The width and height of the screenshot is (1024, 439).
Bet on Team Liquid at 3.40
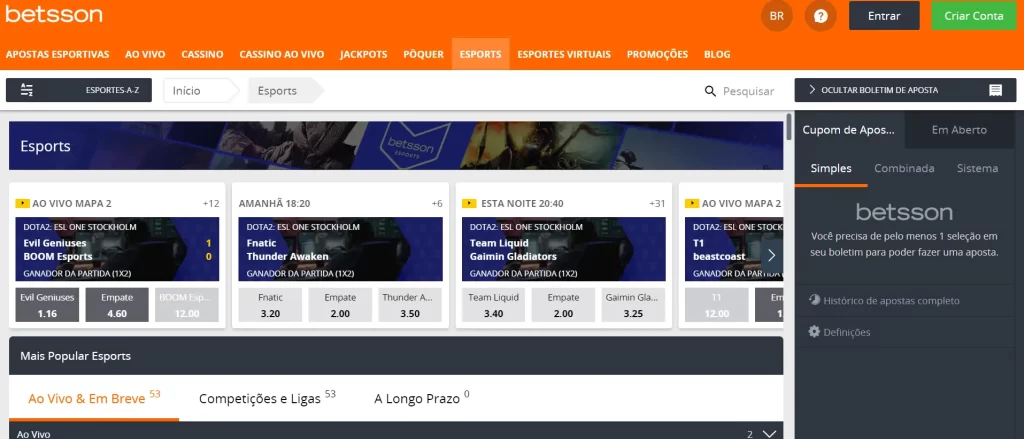point(494,305)
